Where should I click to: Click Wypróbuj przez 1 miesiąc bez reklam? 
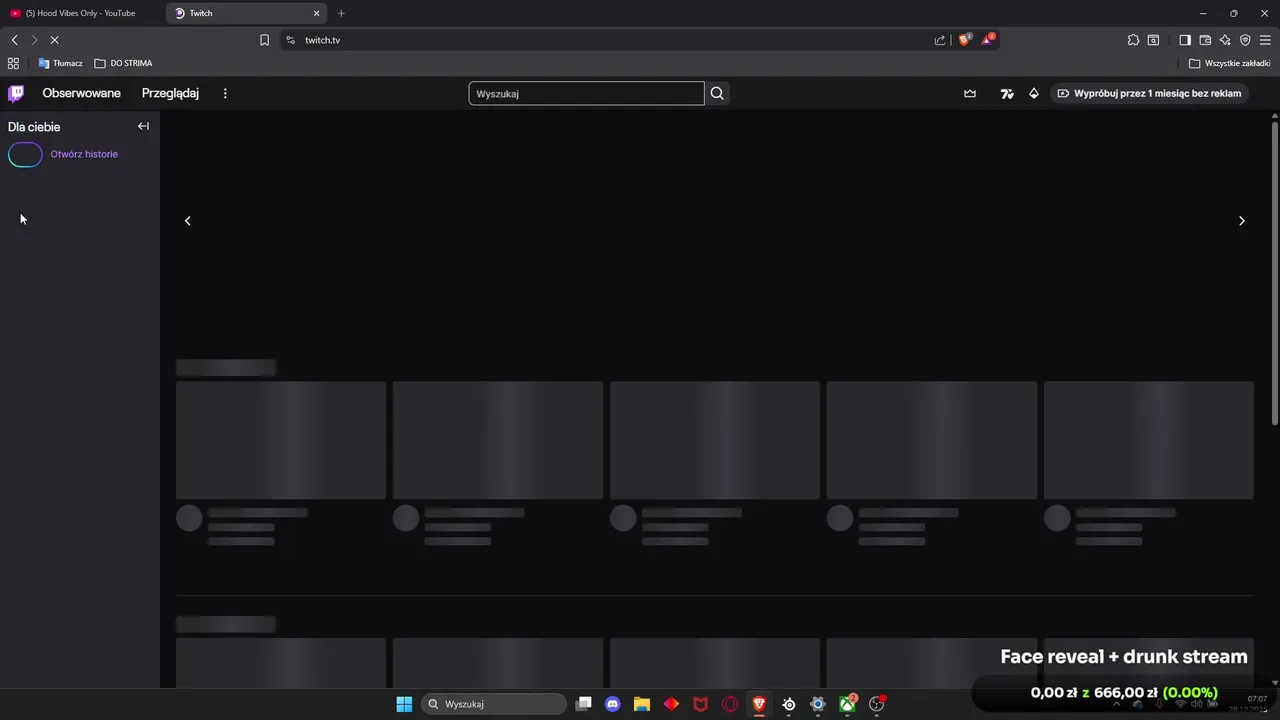coord(1150,93)
